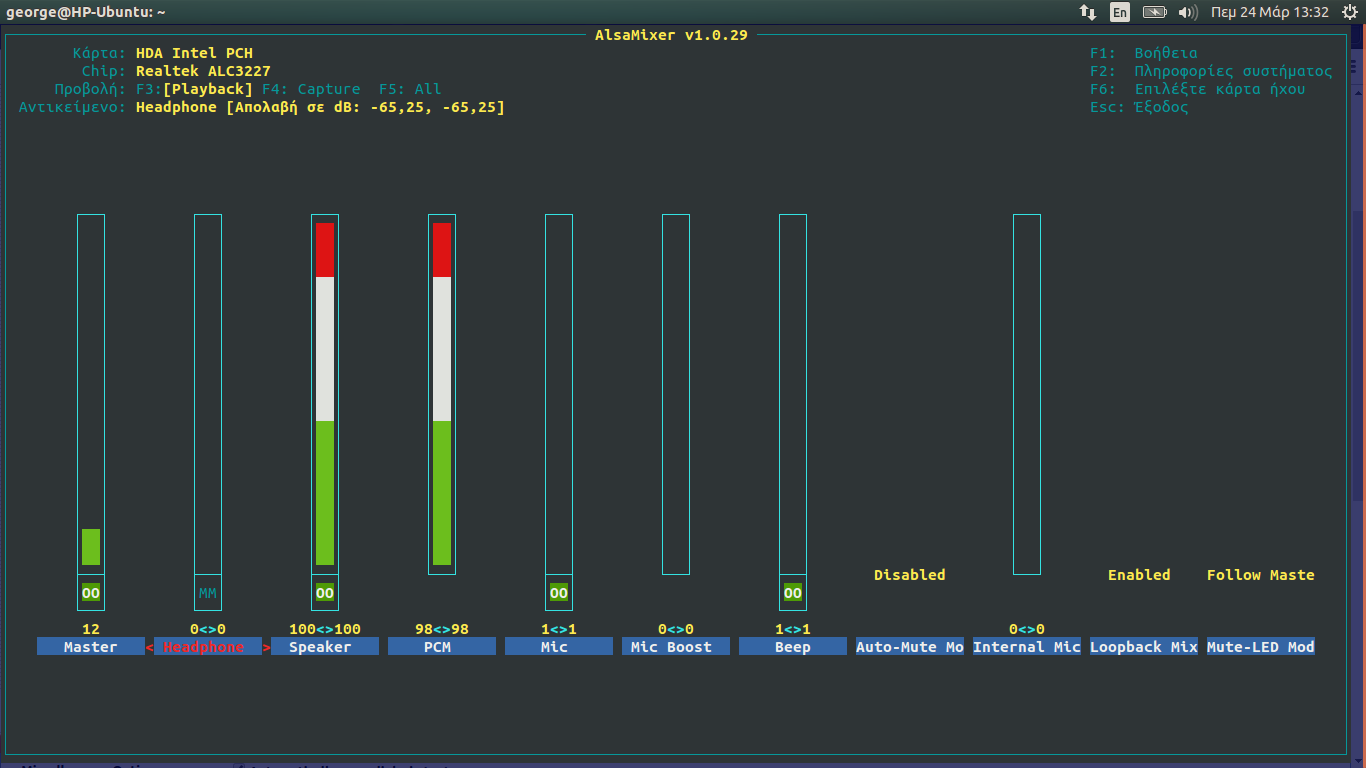Click the HDA Intel PCH card name
The width and height of the screenshot is (1366, 768).
click(x=194, y=53)
